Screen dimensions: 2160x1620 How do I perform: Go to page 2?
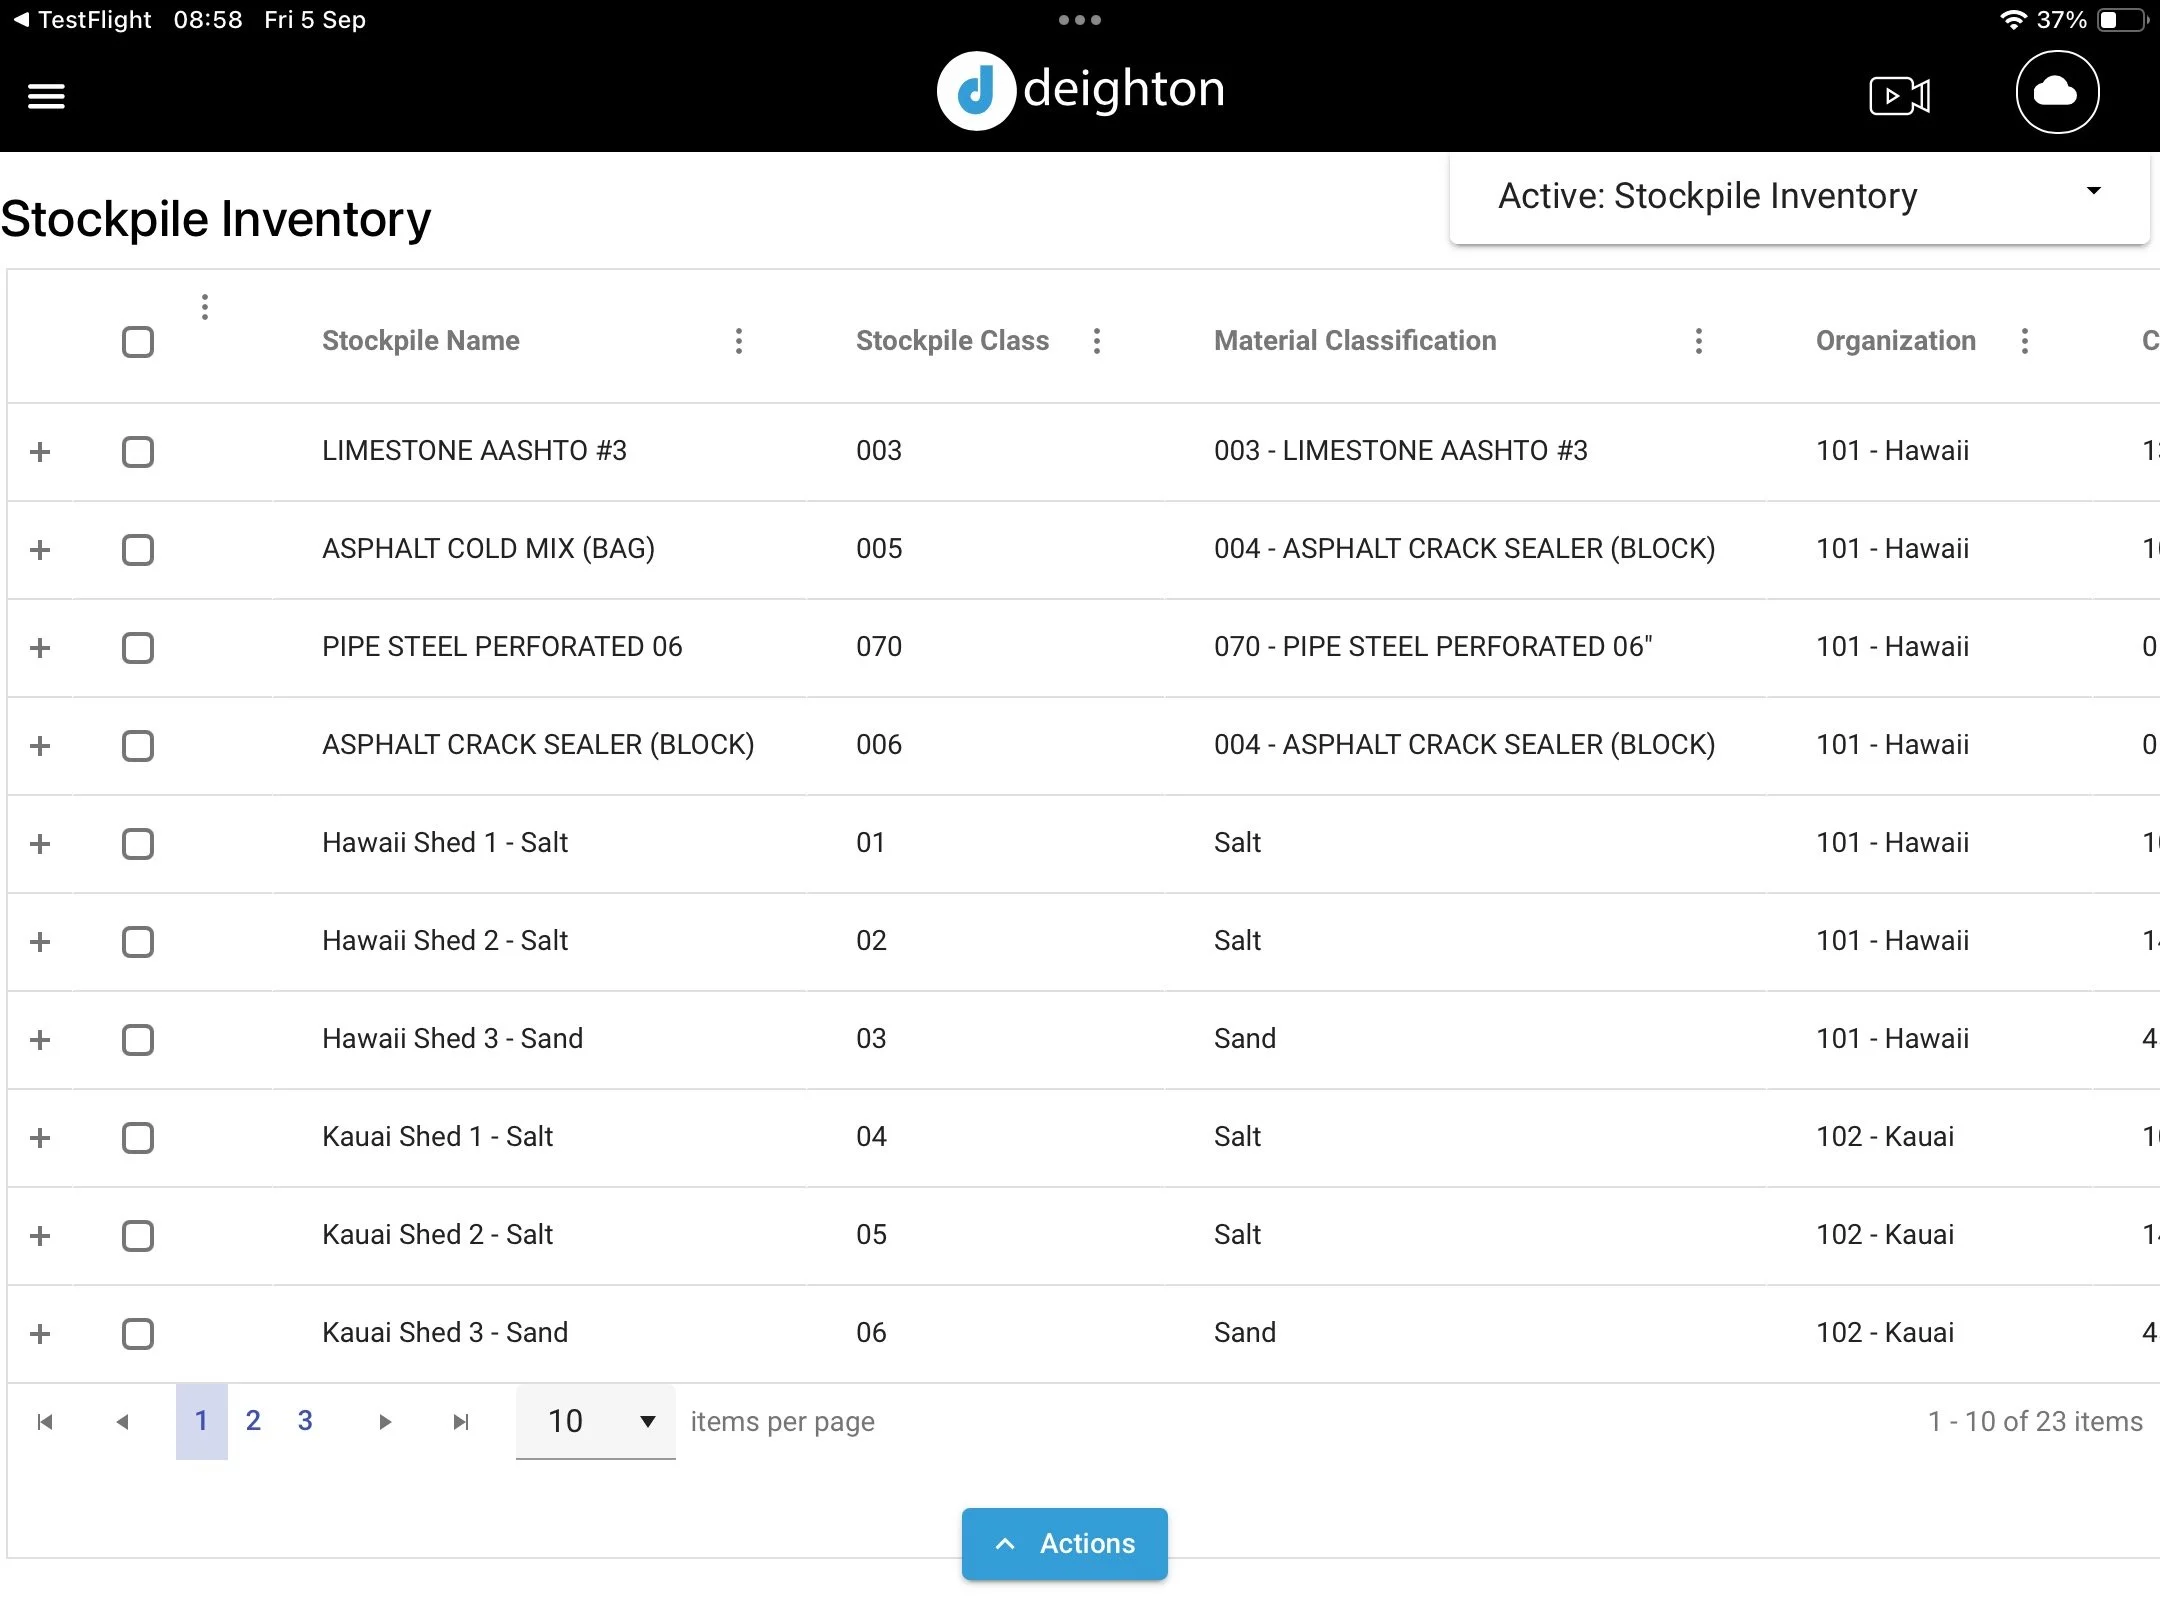click(x=253, y=1421)
